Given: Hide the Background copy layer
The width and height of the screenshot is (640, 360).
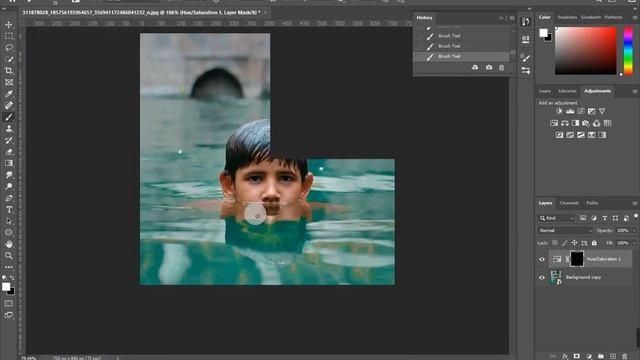Looking at the screenshot, I should point(542,278).
